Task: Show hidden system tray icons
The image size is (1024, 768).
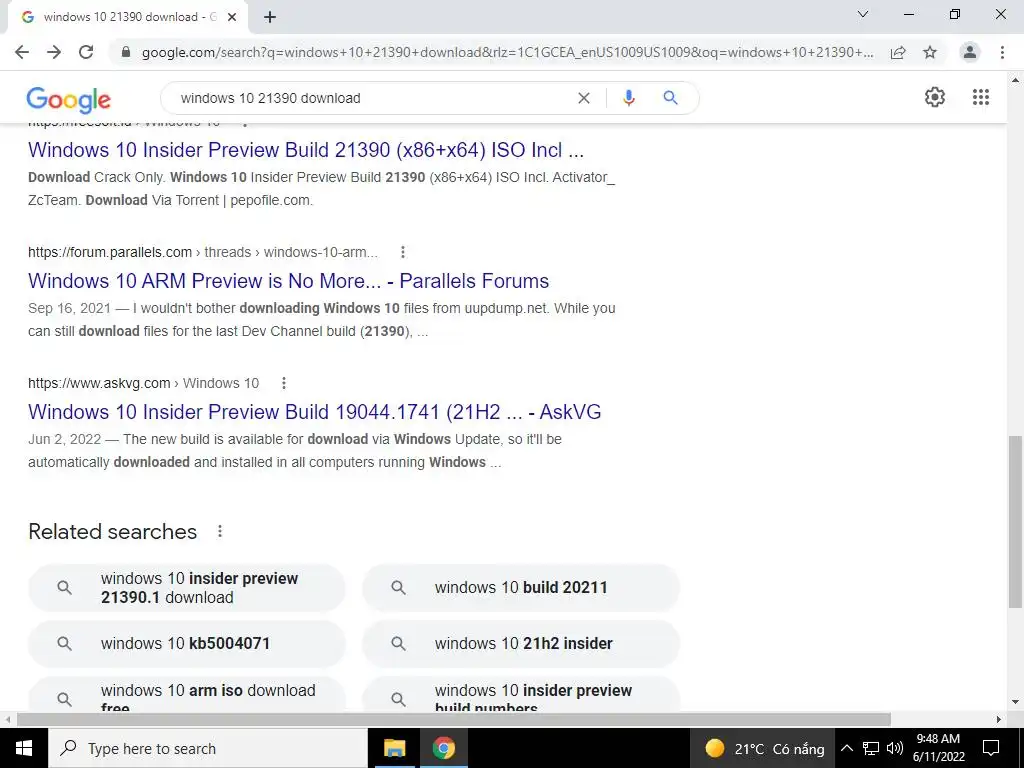Action: (846, 748)
